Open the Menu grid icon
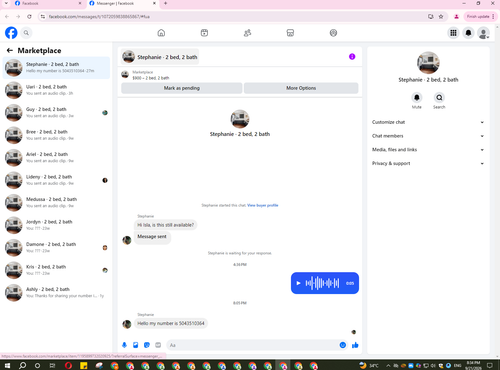The height and width of the screenshot is (370, 500). click(453, 33)
